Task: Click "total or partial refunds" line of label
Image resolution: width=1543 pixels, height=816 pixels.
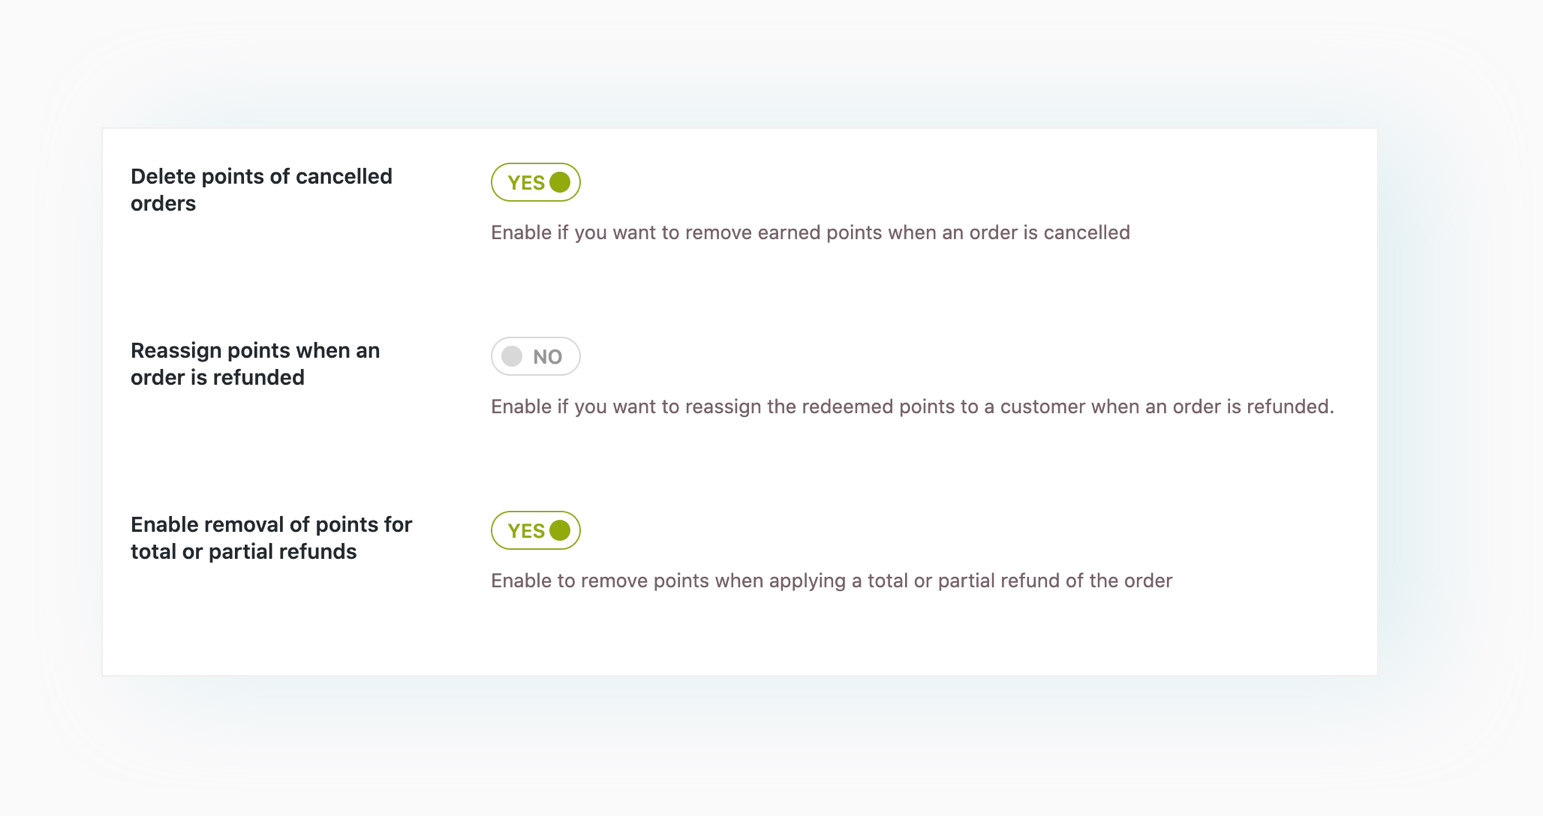Action: point(243,552)
